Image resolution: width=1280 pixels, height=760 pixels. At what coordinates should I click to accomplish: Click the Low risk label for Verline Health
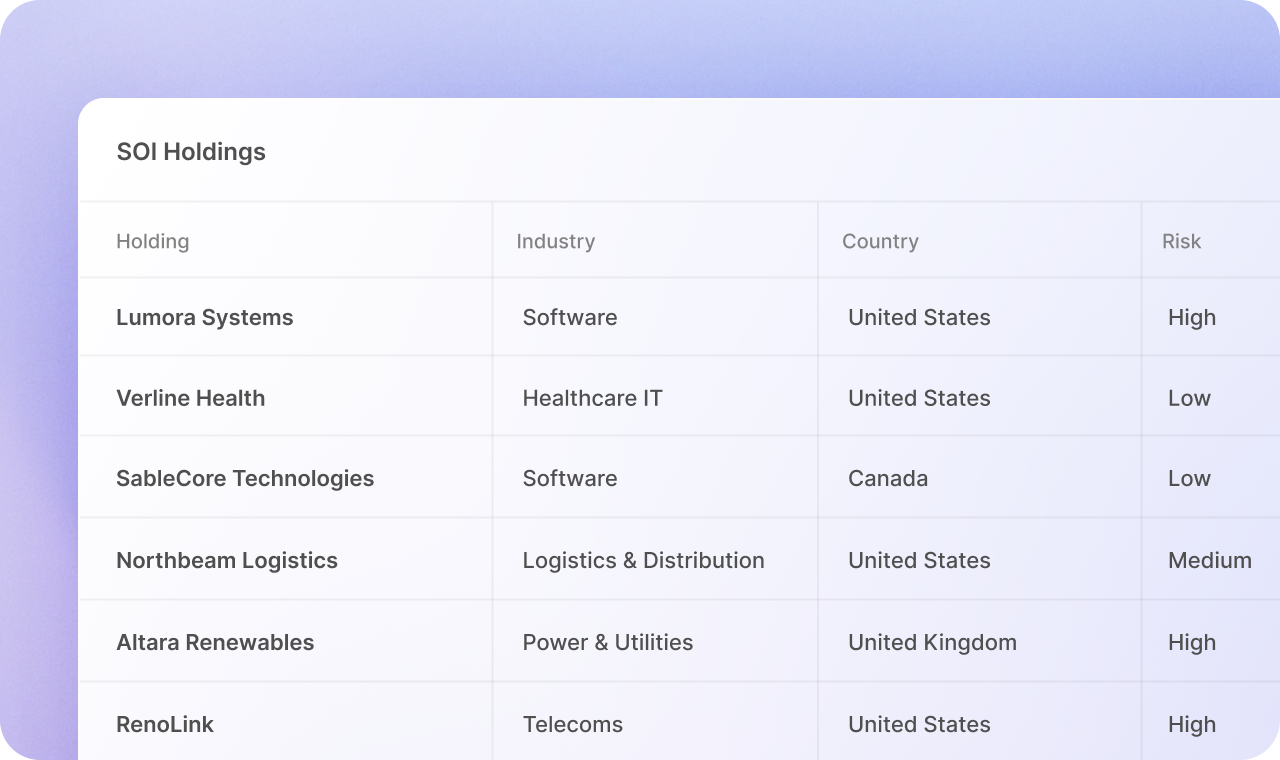pyautogui.click(x=1189, y=398)
